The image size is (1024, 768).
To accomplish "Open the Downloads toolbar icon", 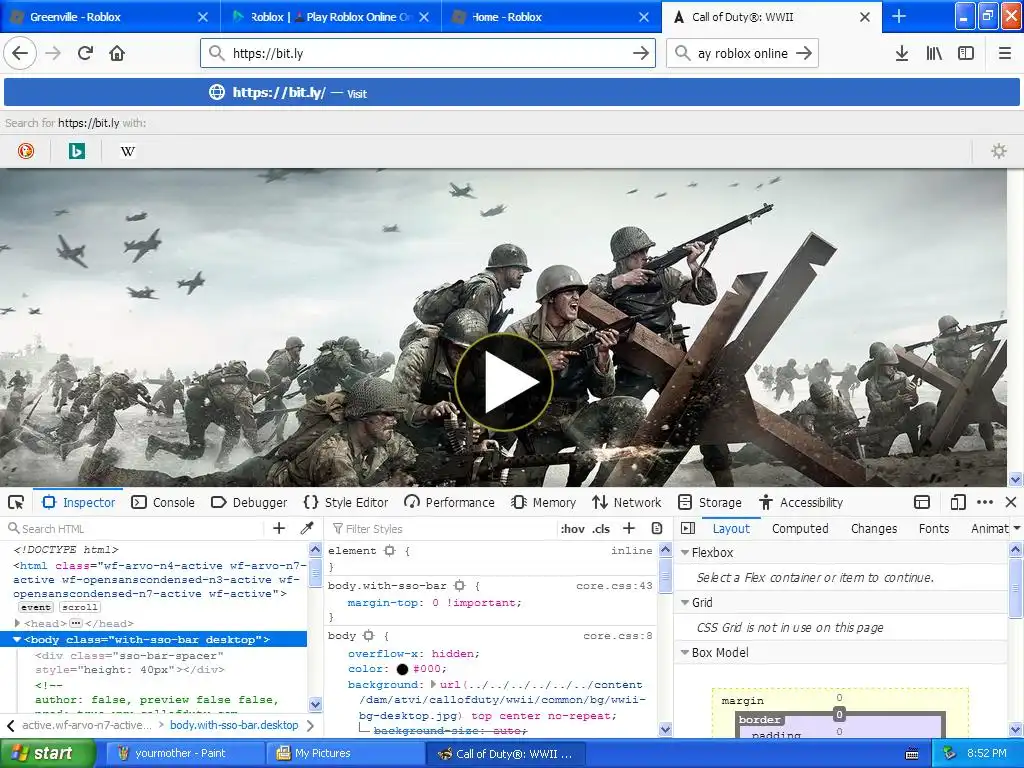I will tap(902, 53).
